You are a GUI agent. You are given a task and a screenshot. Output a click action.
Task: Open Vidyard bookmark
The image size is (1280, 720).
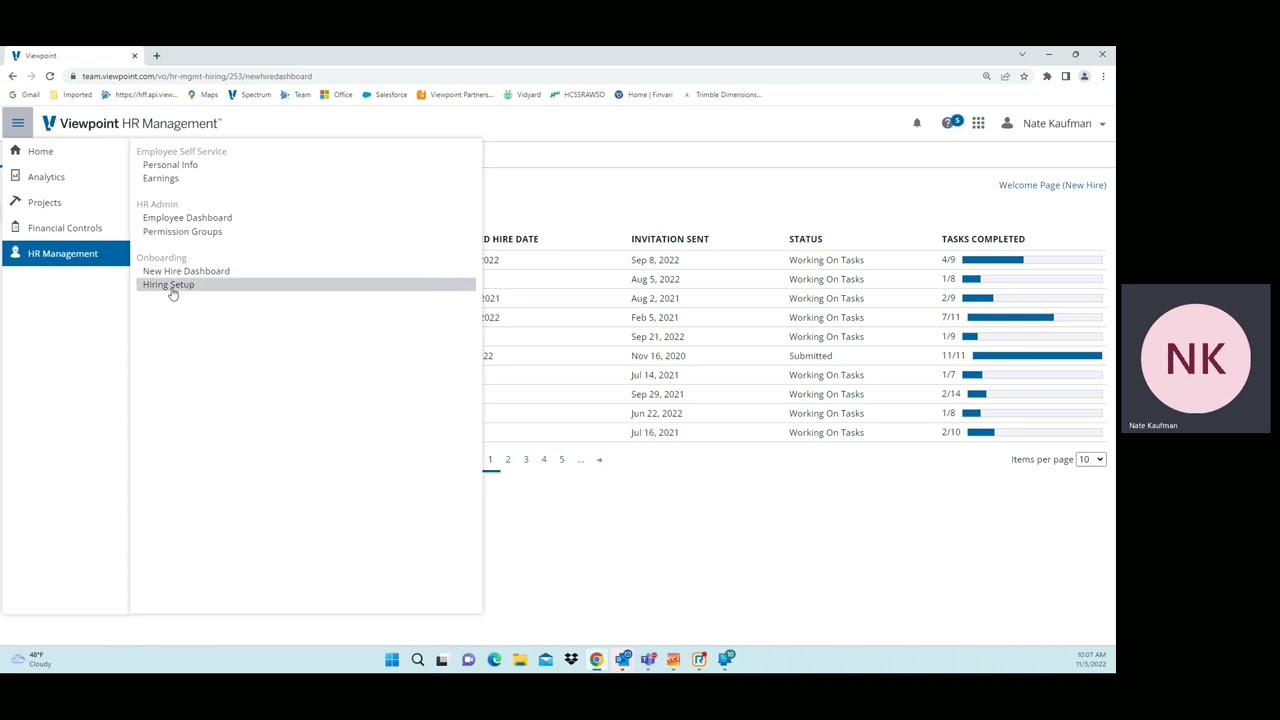[522, 95]
